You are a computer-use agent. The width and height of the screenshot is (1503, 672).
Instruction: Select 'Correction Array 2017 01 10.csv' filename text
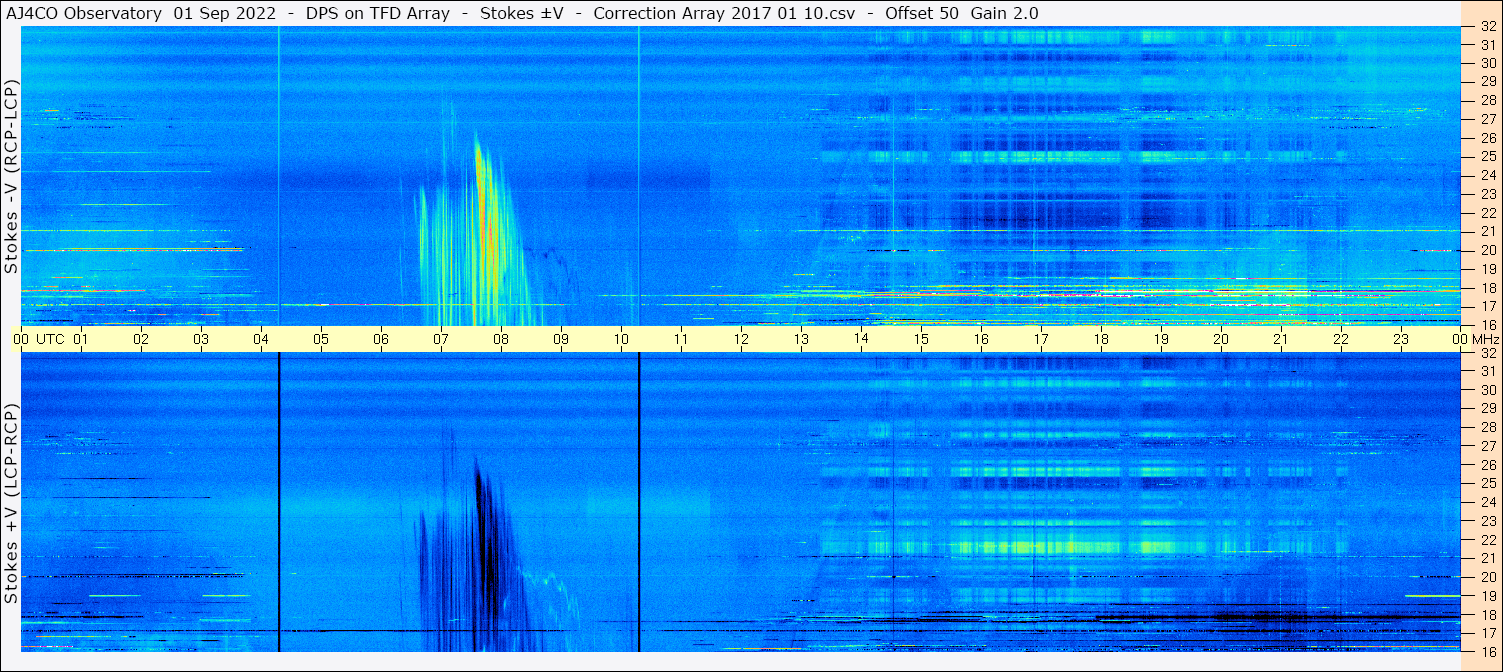tap(724, 13)
